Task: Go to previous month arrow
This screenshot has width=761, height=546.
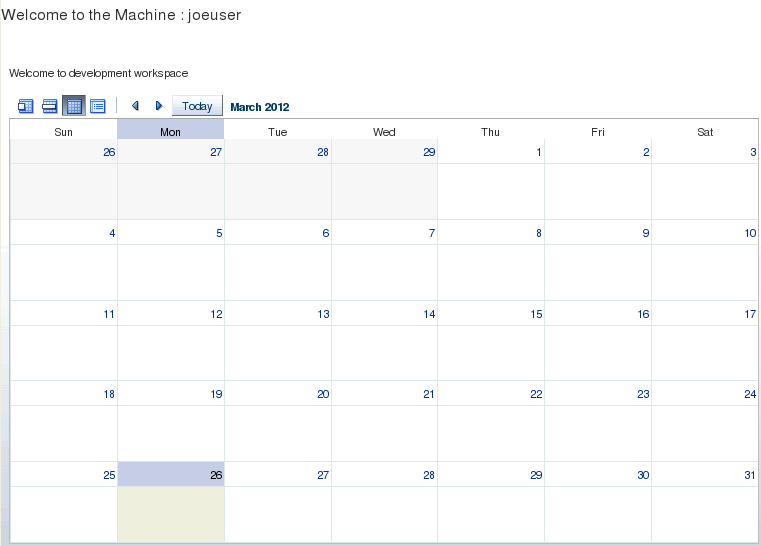Action: point(135,106)
